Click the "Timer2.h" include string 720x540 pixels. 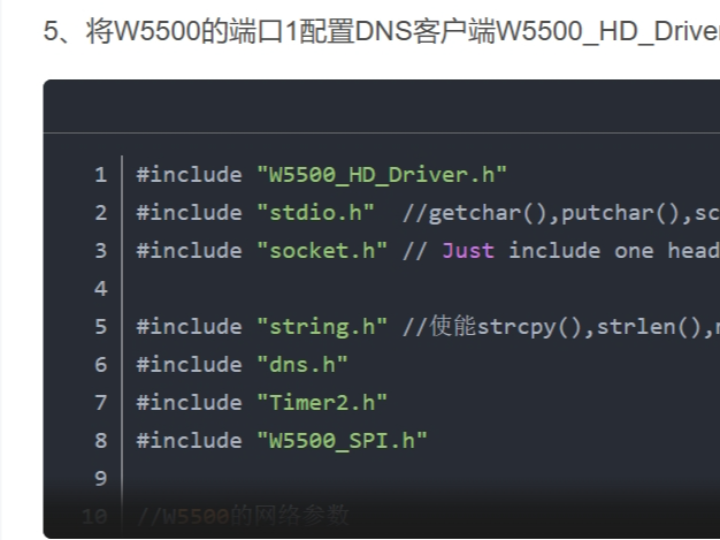(322, 403)
